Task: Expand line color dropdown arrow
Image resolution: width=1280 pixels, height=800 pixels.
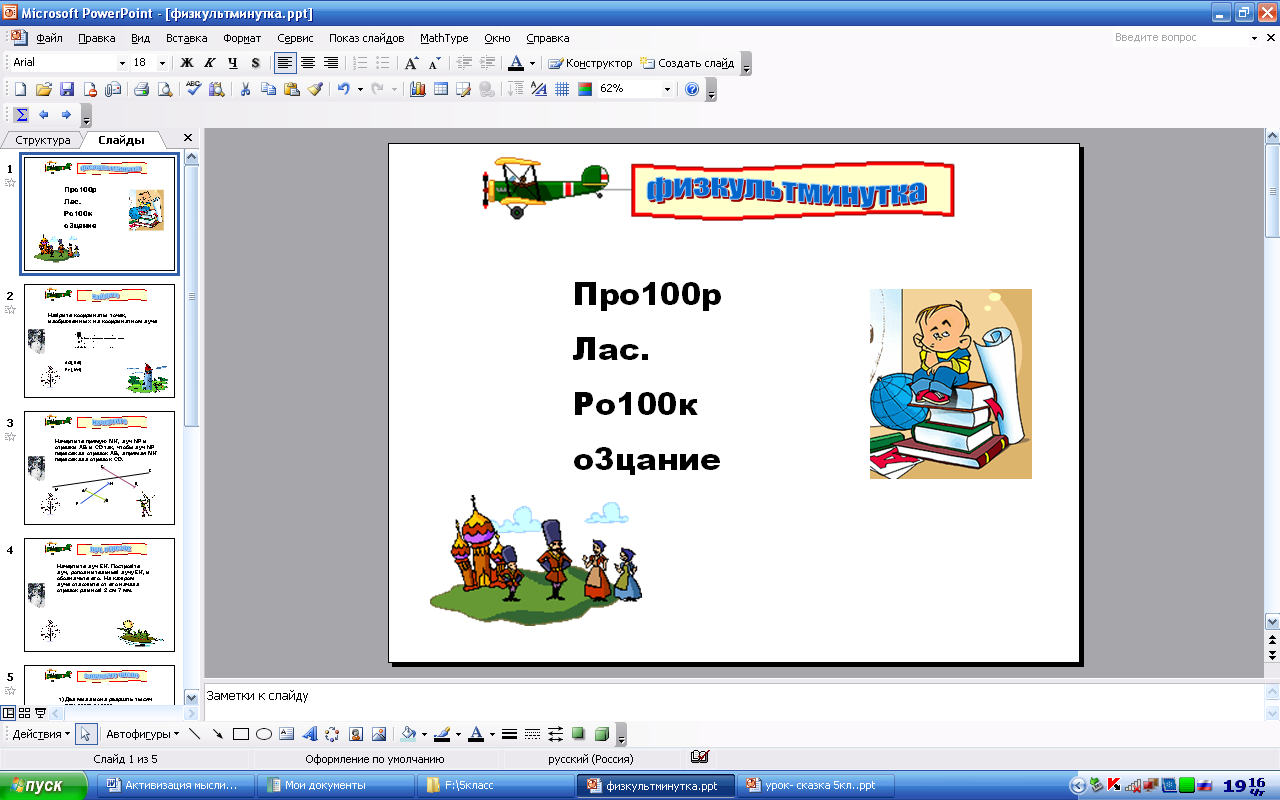Action: tap(458, 734)
